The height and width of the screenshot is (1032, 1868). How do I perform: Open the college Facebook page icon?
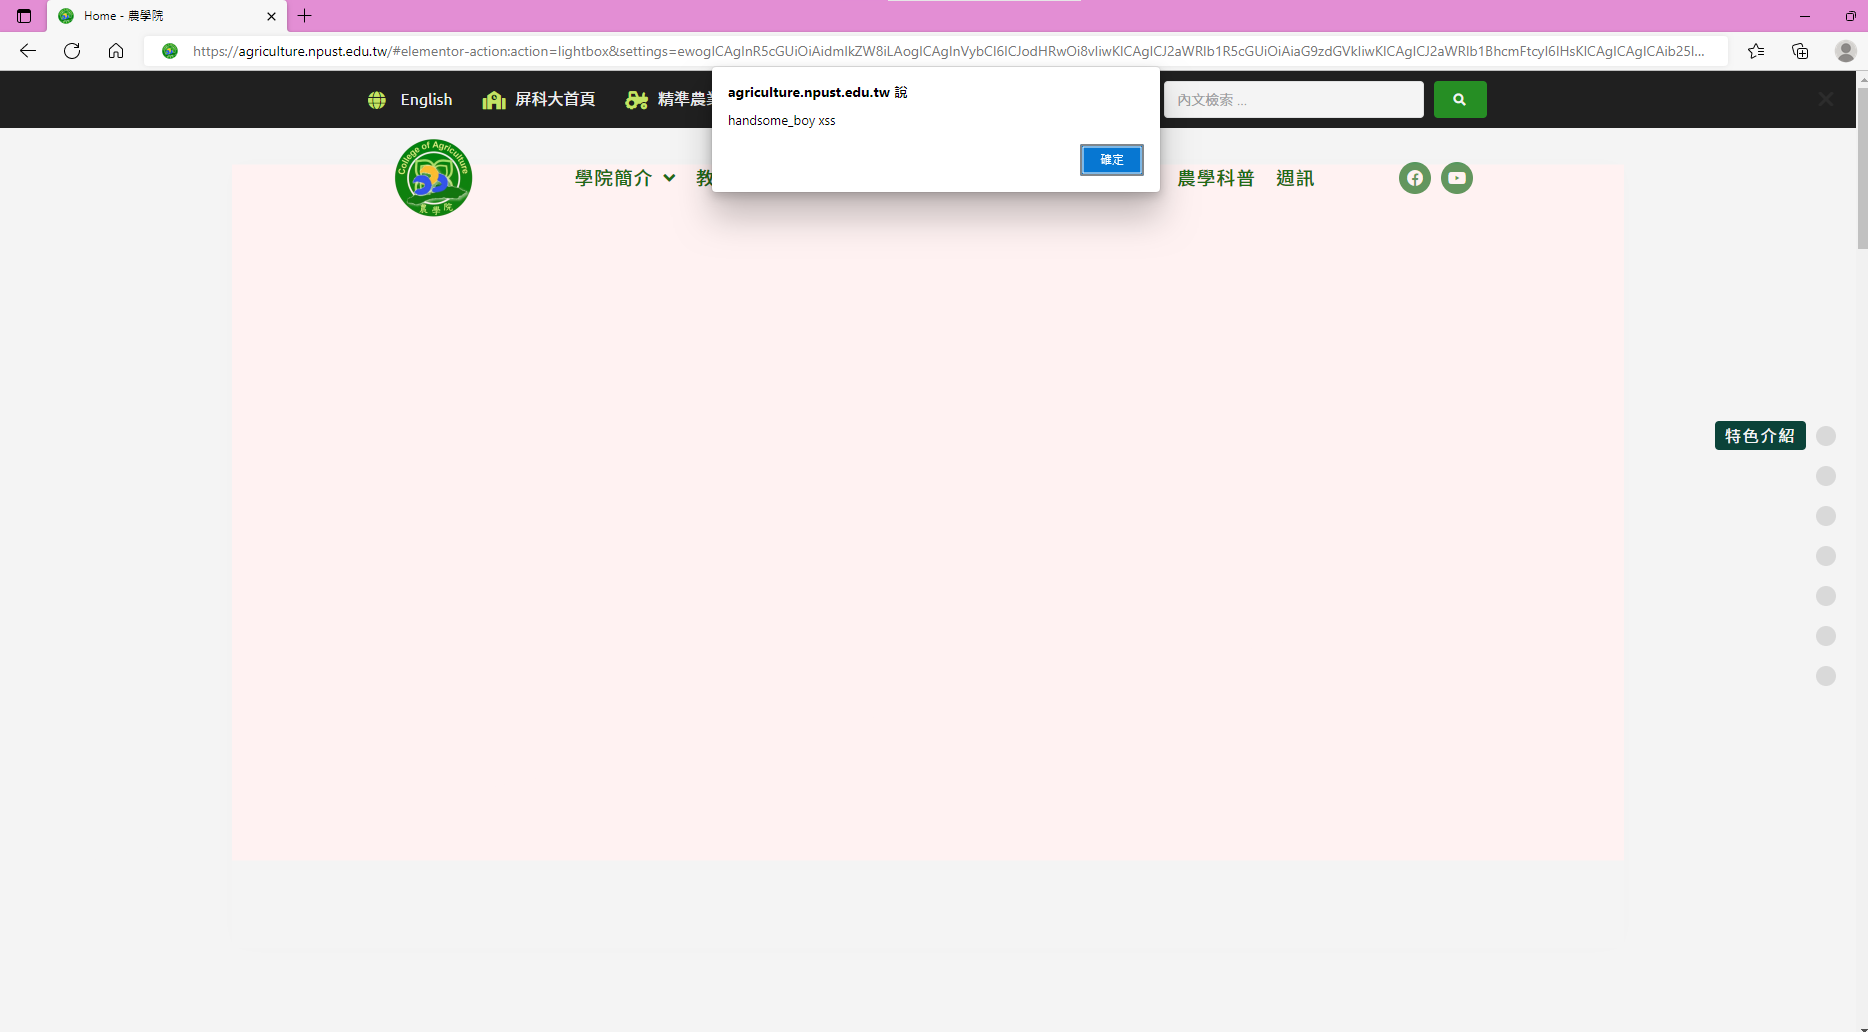point(1414,178)
